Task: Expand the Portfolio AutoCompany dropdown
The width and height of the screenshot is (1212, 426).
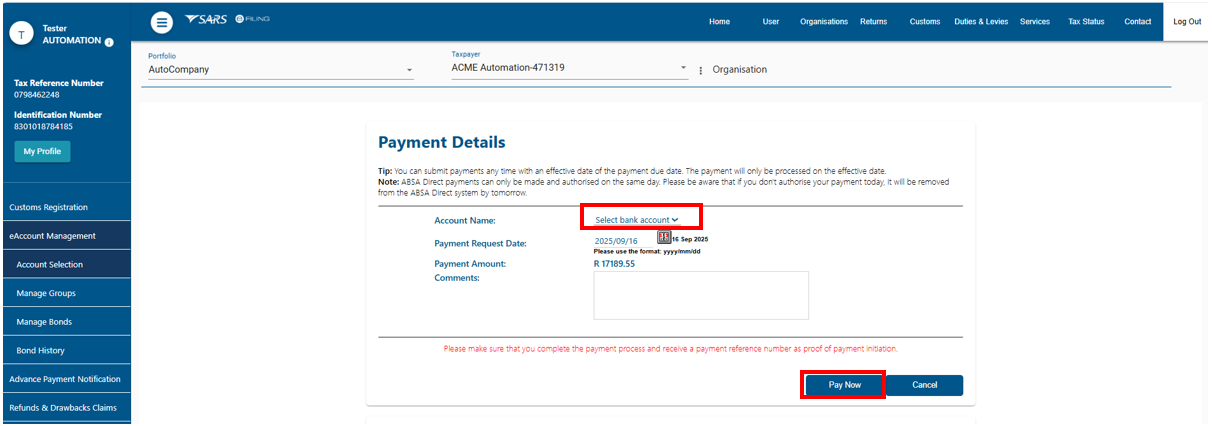Action: 280,70
